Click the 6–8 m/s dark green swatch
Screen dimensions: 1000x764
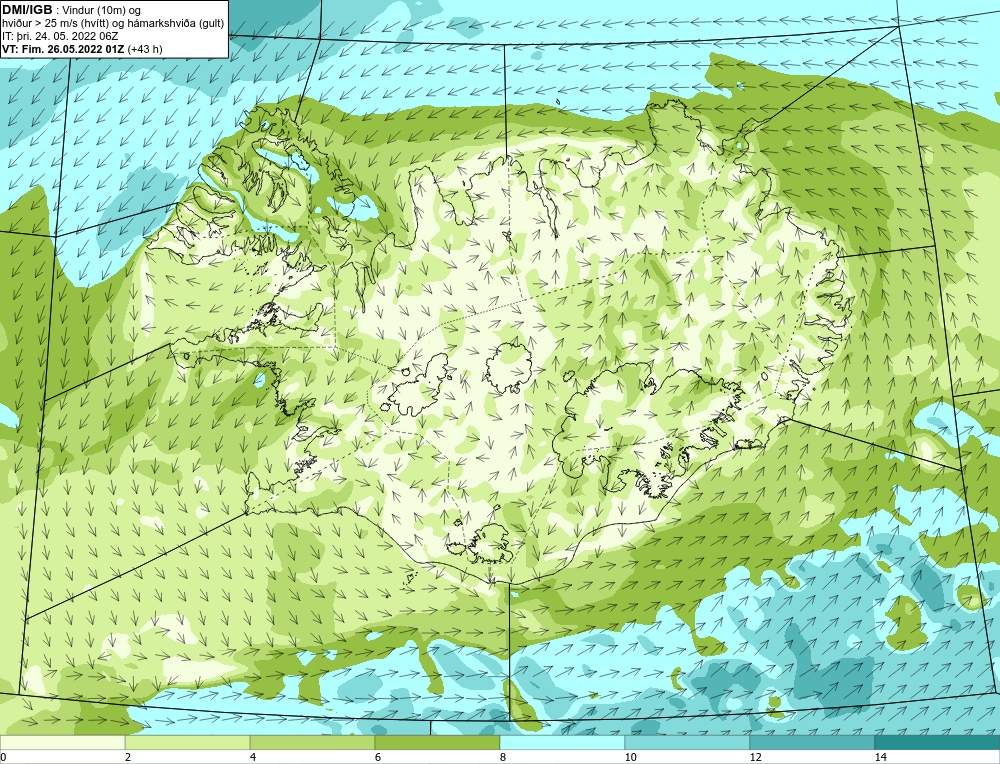pos(438,742)
